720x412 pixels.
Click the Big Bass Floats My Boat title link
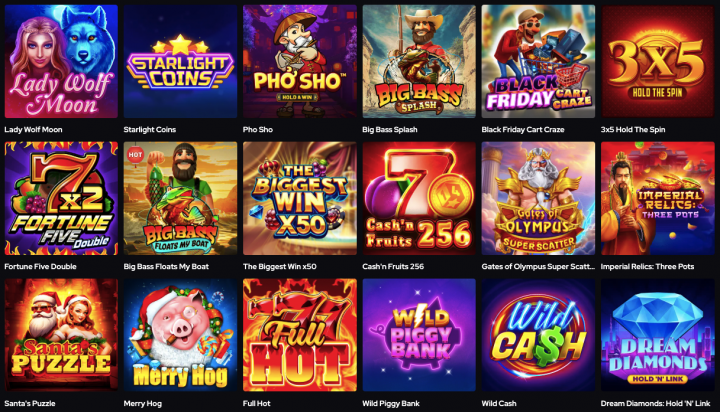166,266
